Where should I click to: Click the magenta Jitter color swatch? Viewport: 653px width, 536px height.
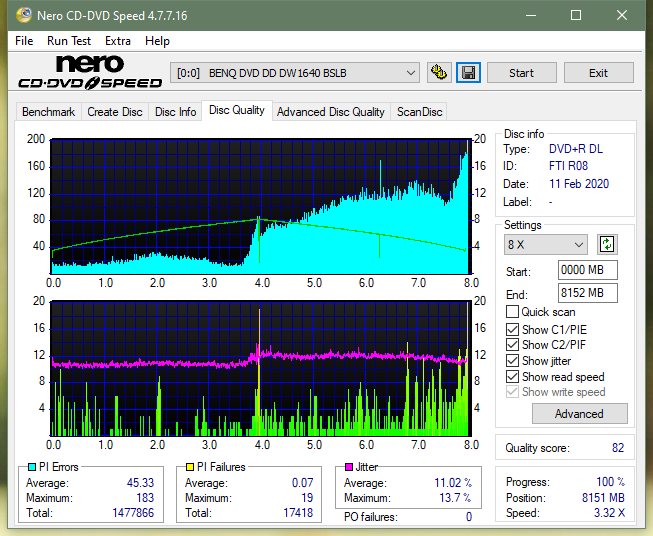pos(349,467)
